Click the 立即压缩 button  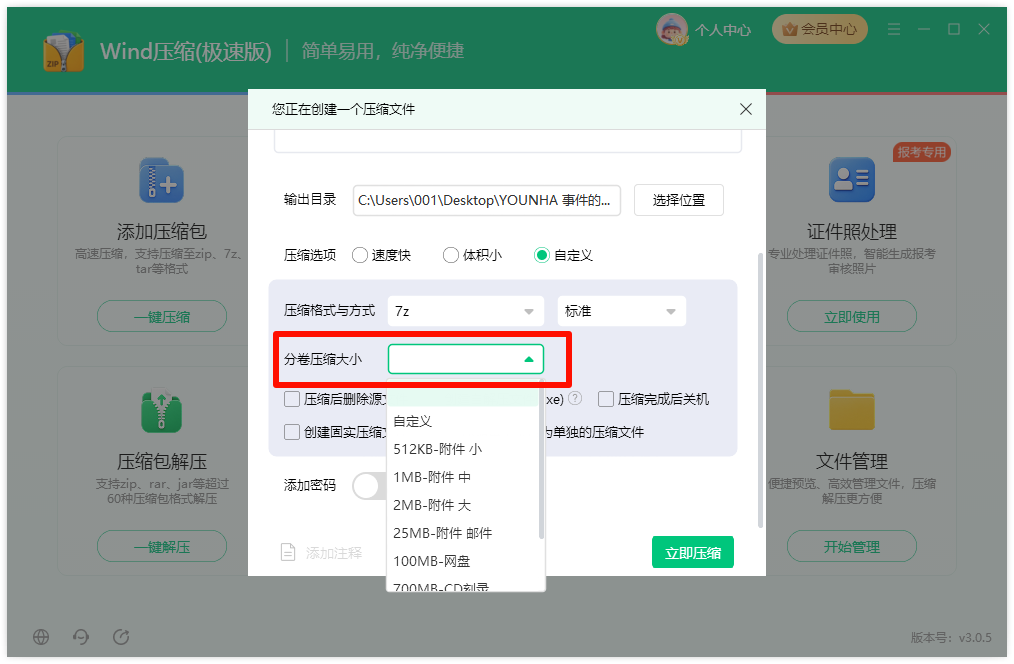tap(693, 553)
